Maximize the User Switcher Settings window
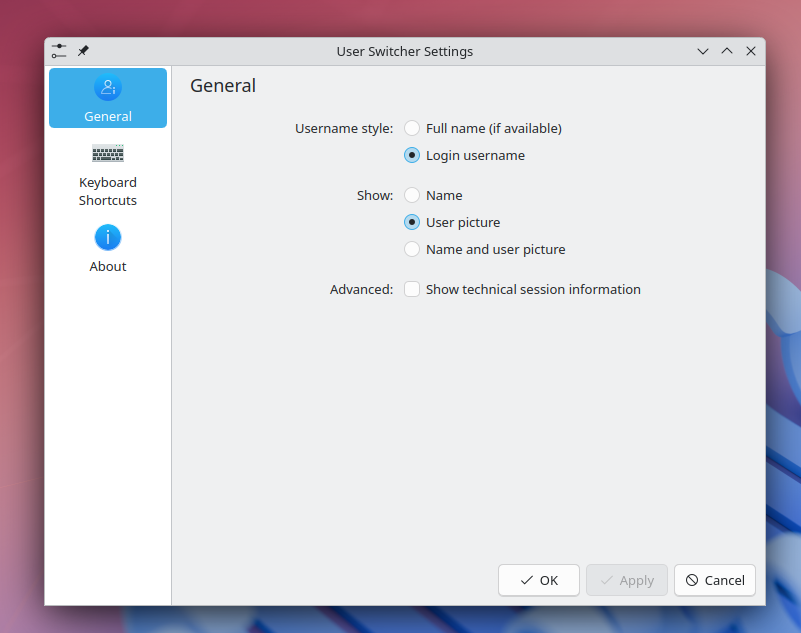The image size is (801, 633). [727, 51]
